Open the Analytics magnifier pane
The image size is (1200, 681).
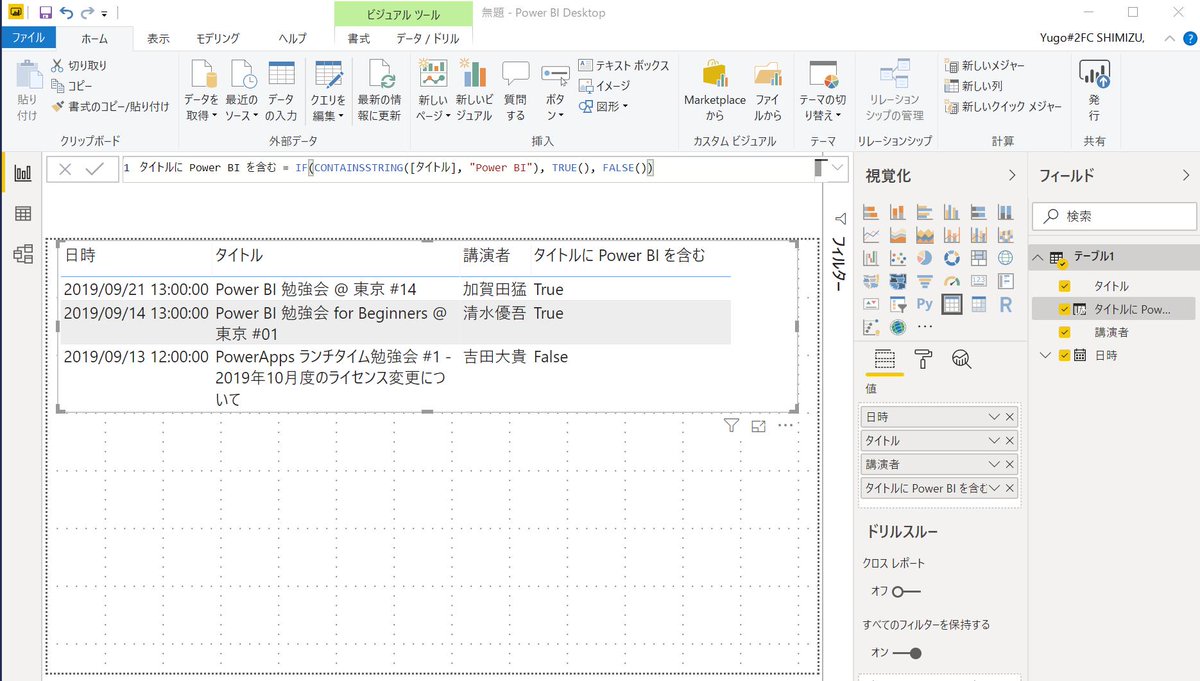pos(961,359)
